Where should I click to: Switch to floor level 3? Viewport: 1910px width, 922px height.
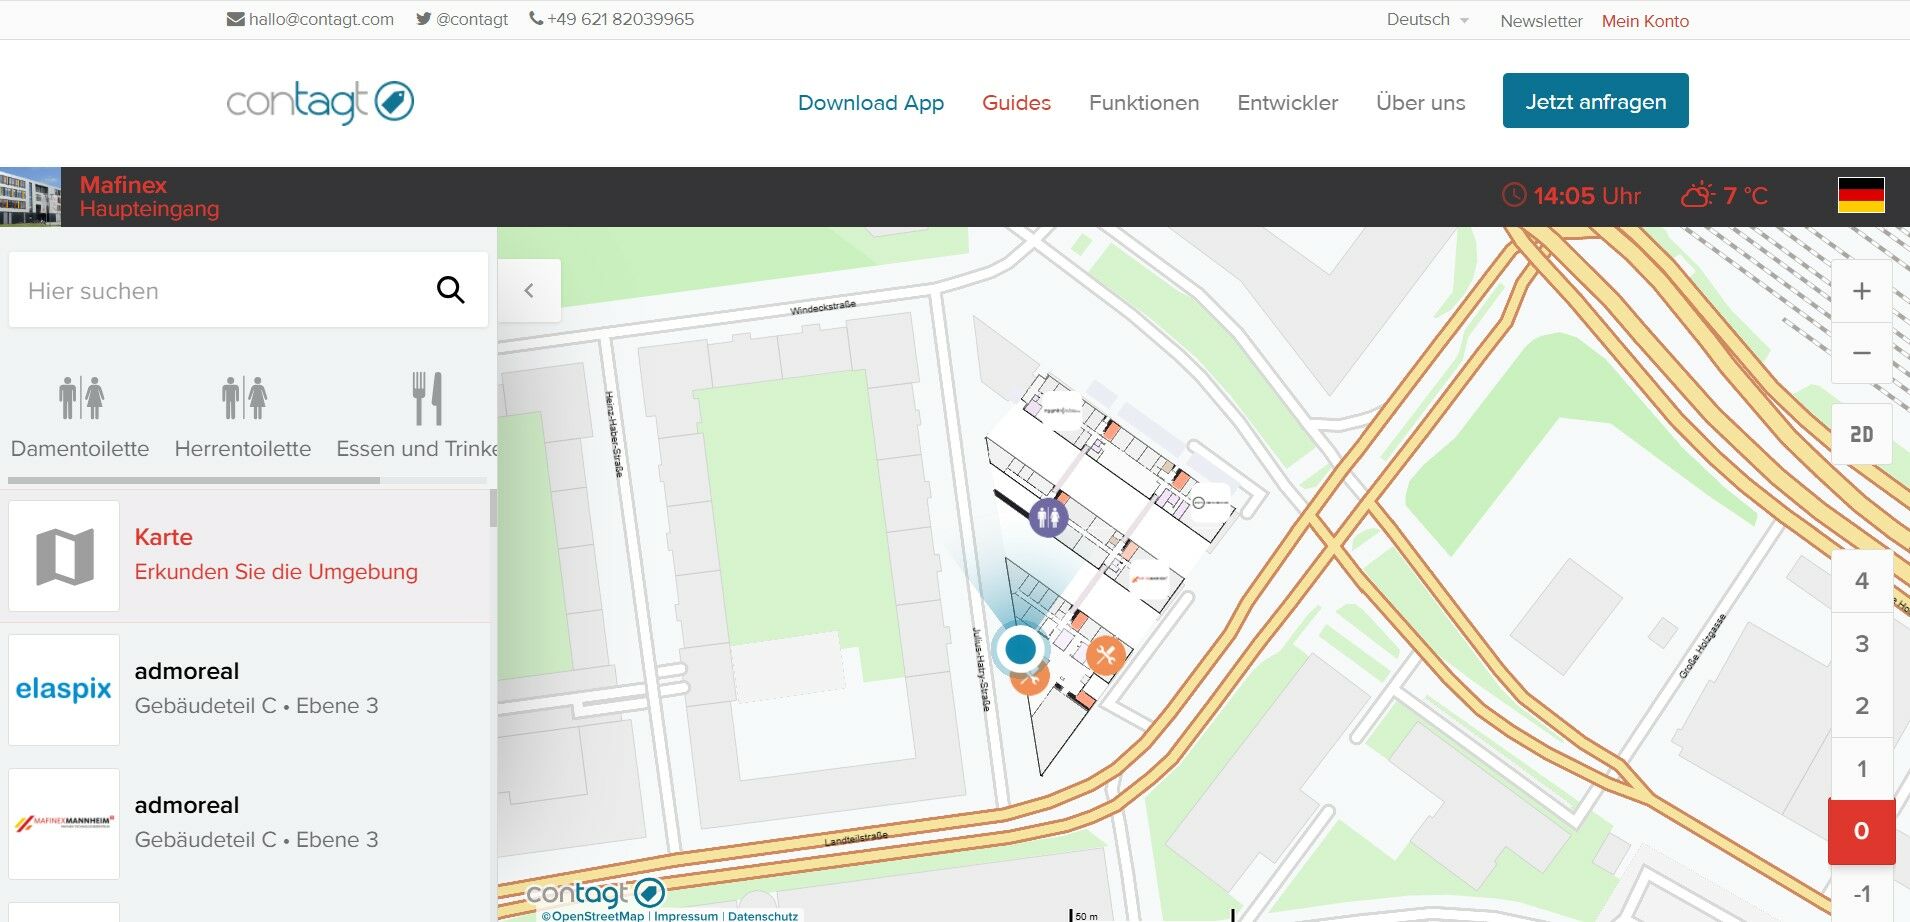tap(1861, 643)
